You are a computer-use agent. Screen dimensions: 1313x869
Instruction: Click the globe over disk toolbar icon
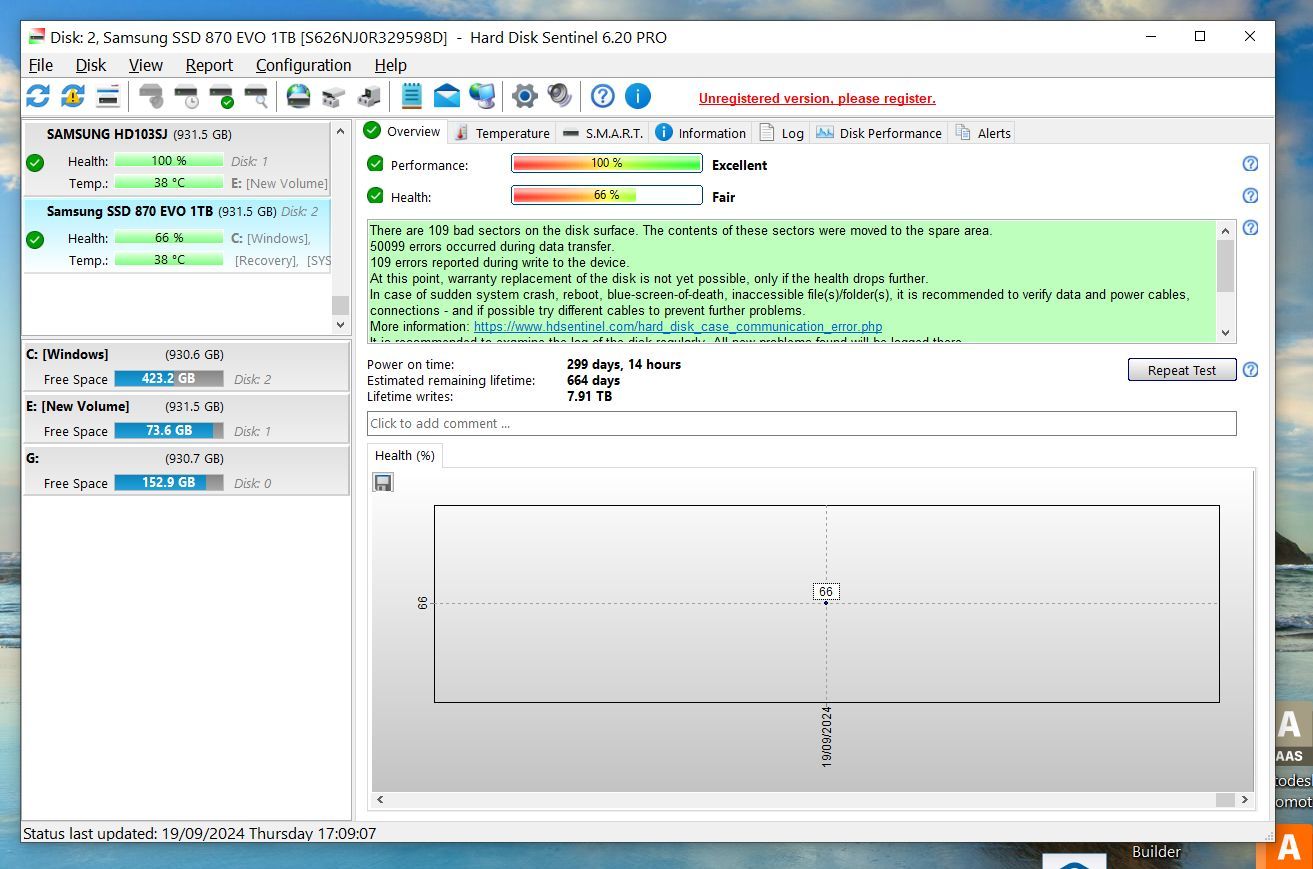pyautogui.click(x=298, y=96)
